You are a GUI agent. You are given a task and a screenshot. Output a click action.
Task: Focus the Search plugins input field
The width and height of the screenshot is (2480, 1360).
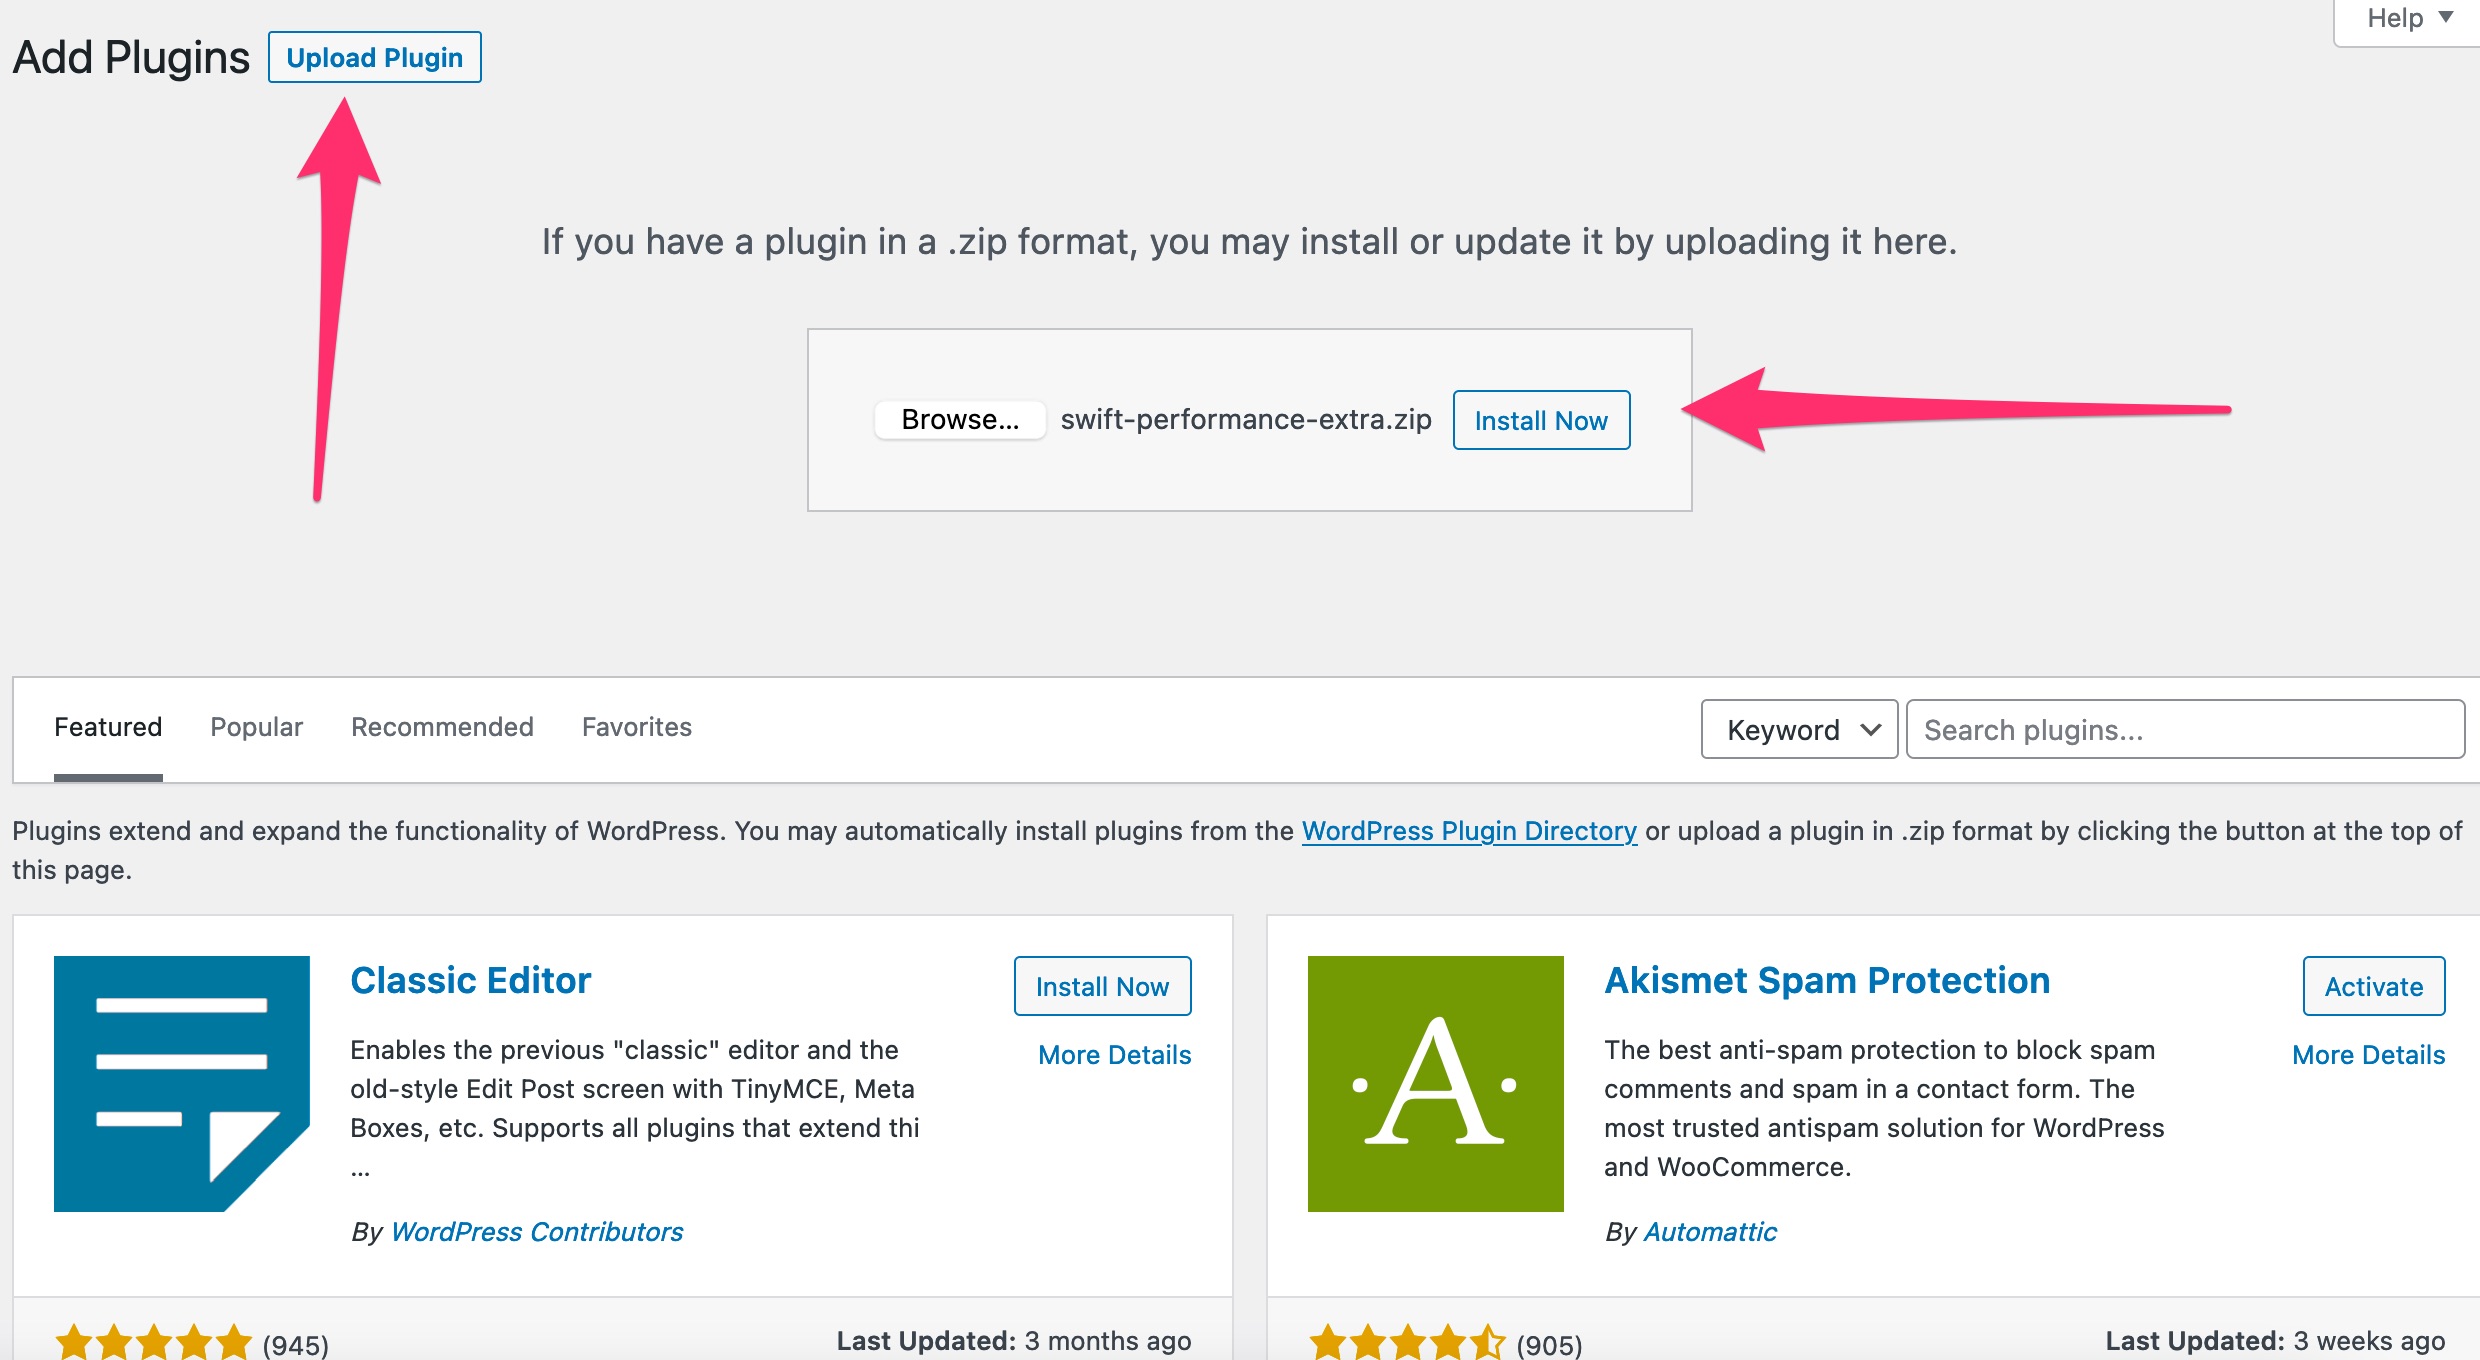coord(2185,729)
